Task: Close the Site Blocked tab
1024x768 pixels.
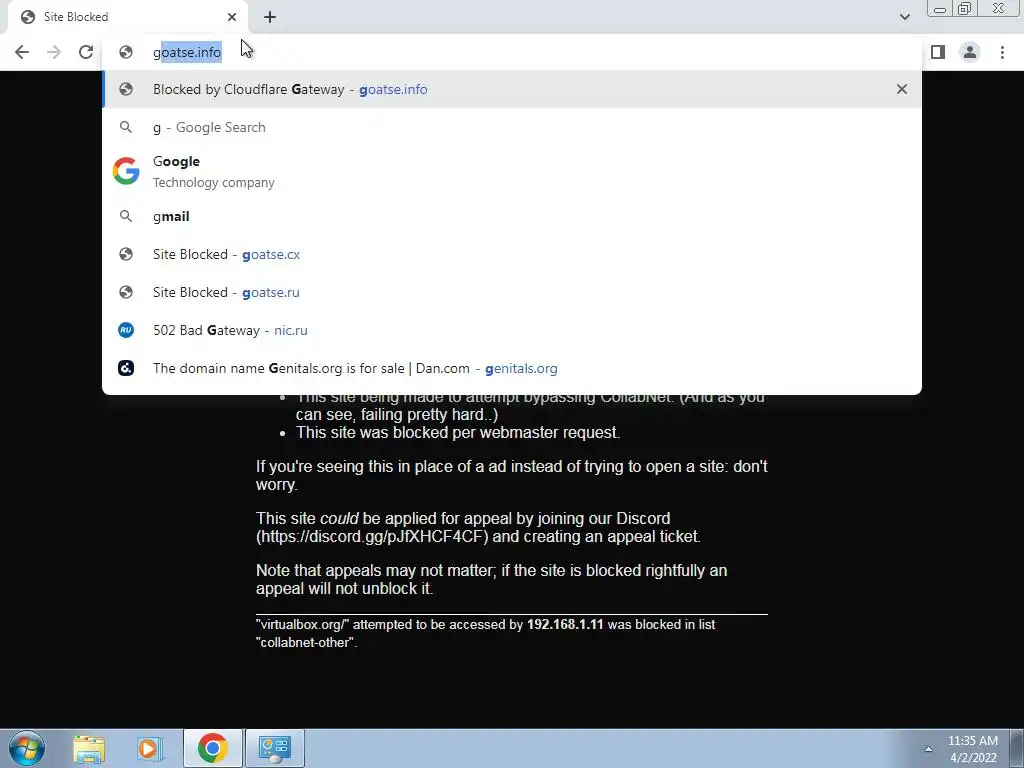Action: point(232,17)
